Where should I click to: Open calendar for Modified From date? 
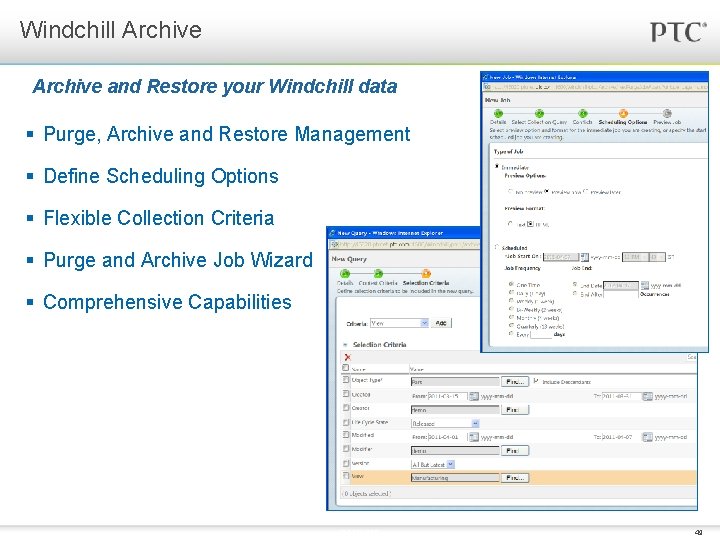pyautogui.click(x=473, y=437)
